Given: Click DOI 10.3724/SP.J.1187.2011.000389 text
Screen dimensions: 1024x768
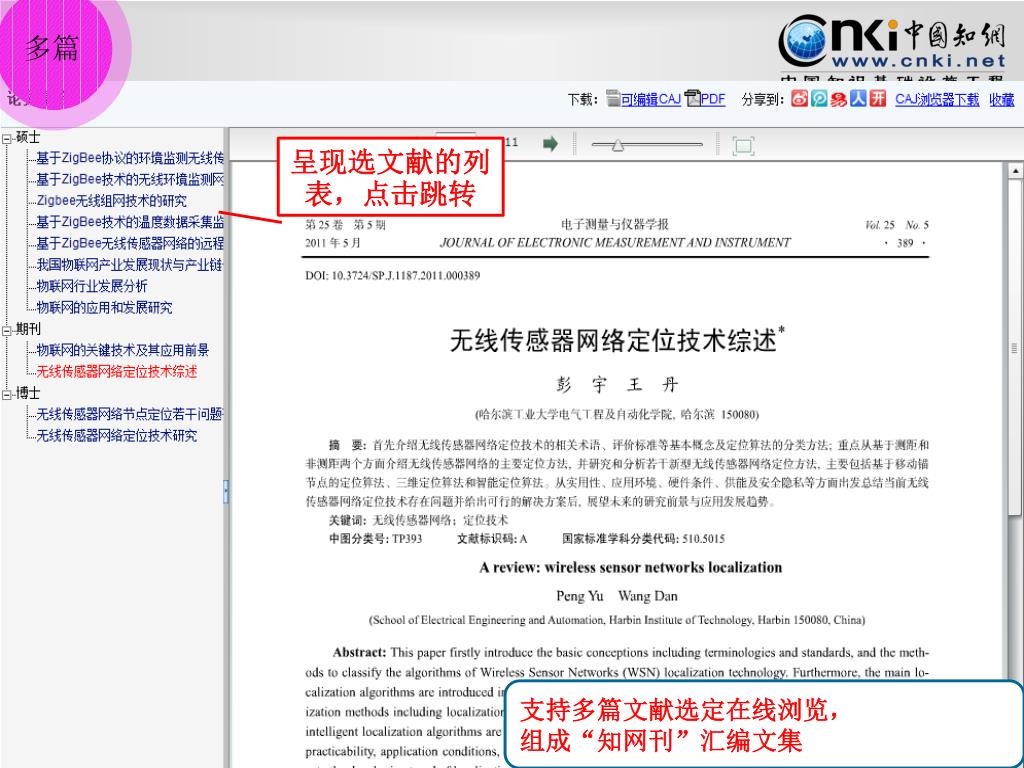Looking at the screenshot, I should point(392,276).
